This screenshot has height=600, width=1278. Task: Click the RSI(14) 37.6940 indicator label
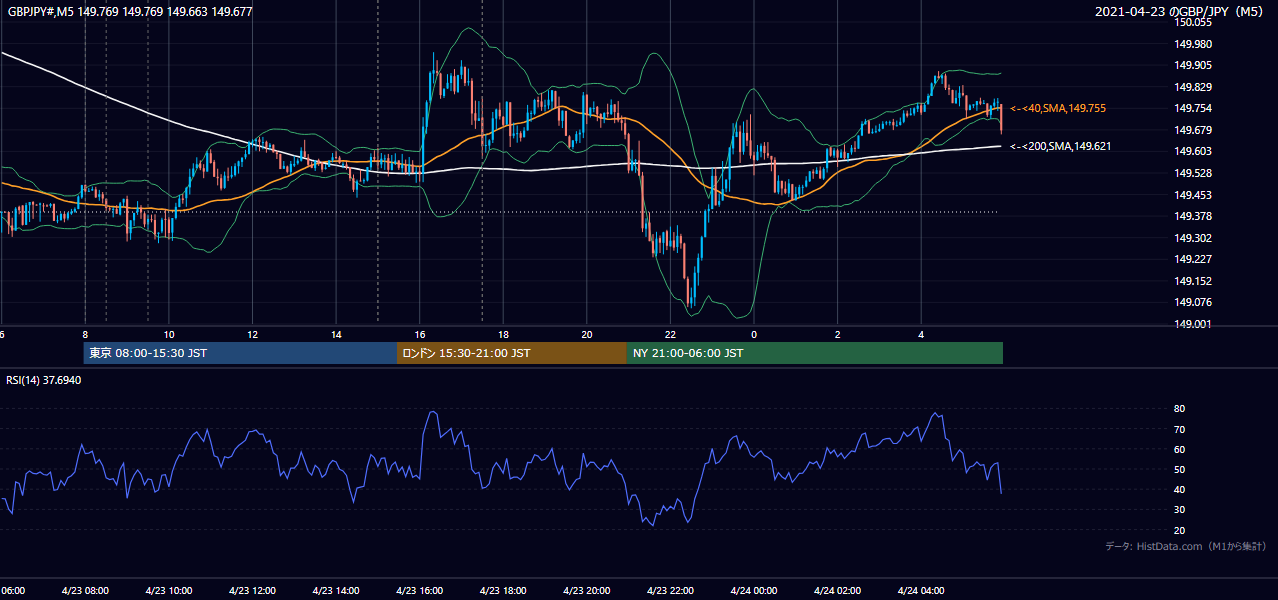tap(44, 380)
